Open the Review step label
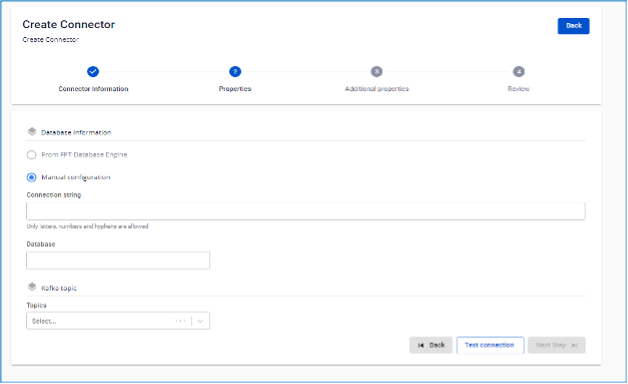This screenshot has width=628, height=384. click(519, 89)
